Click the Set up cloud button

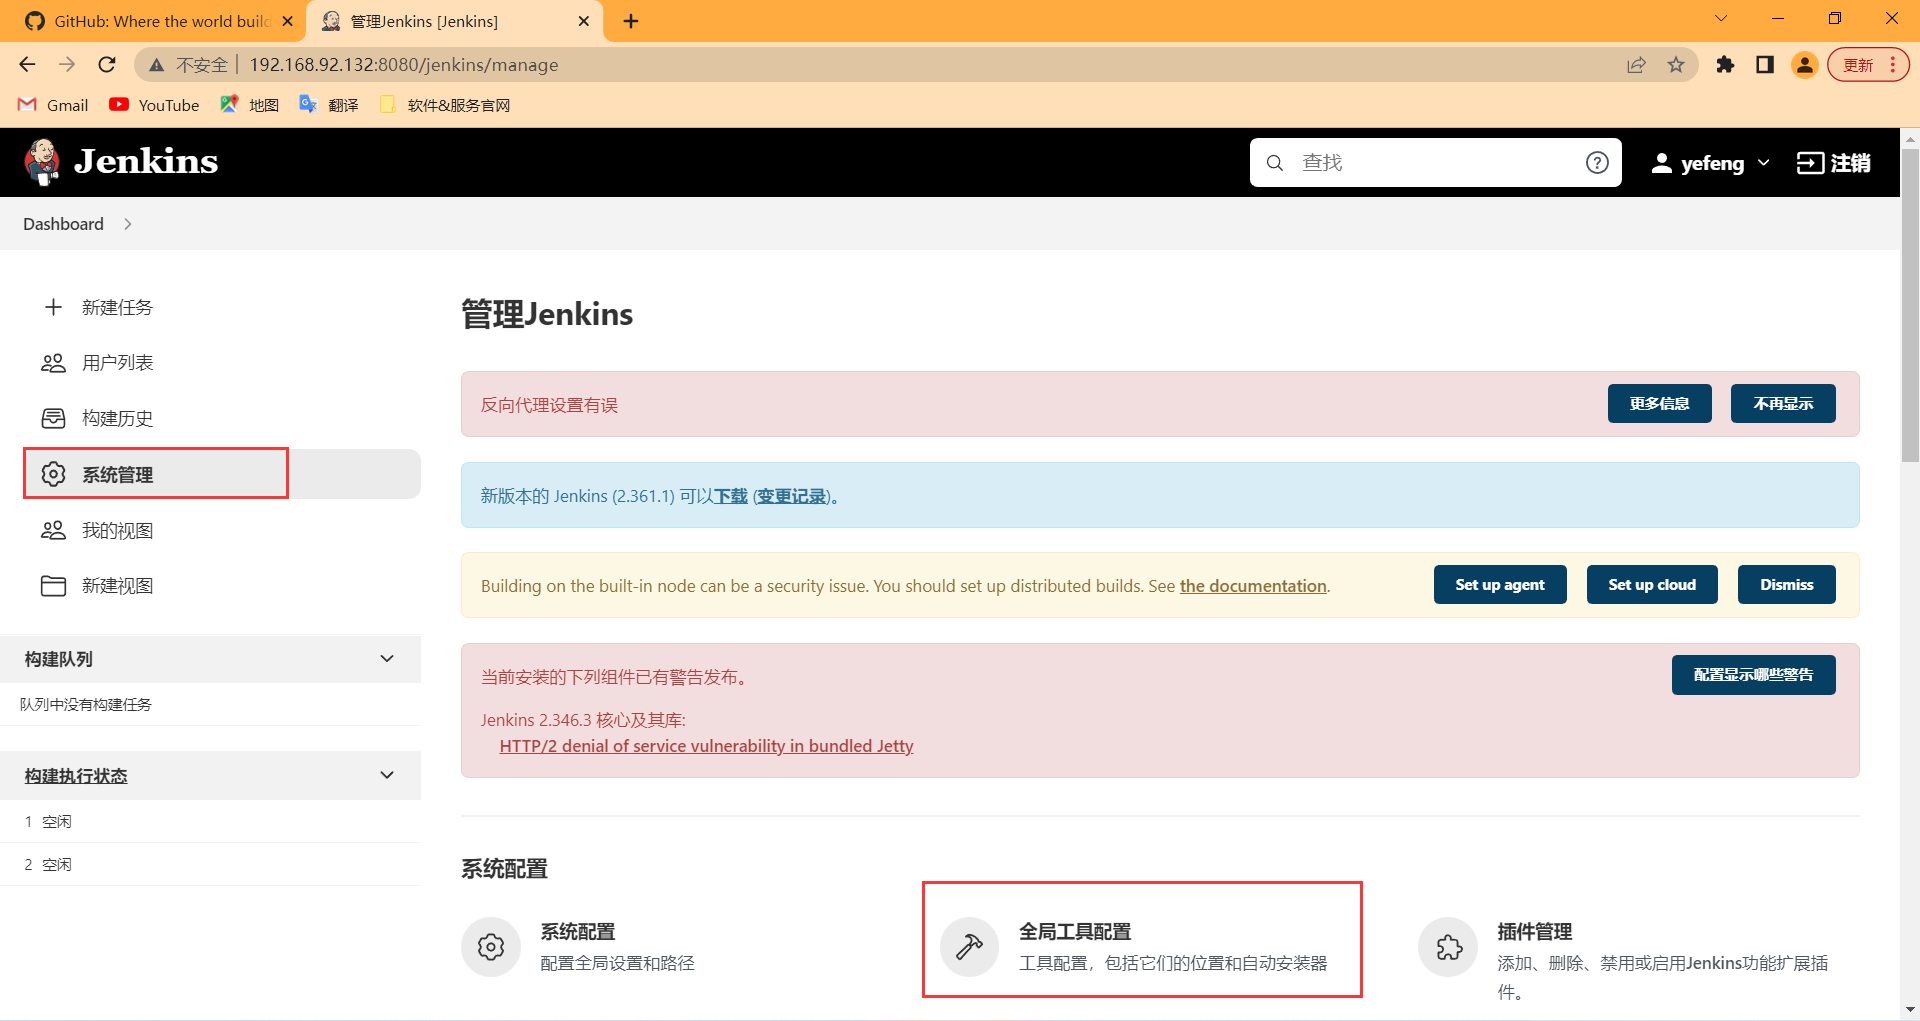pyautogui.click(x=1652, y=585)
